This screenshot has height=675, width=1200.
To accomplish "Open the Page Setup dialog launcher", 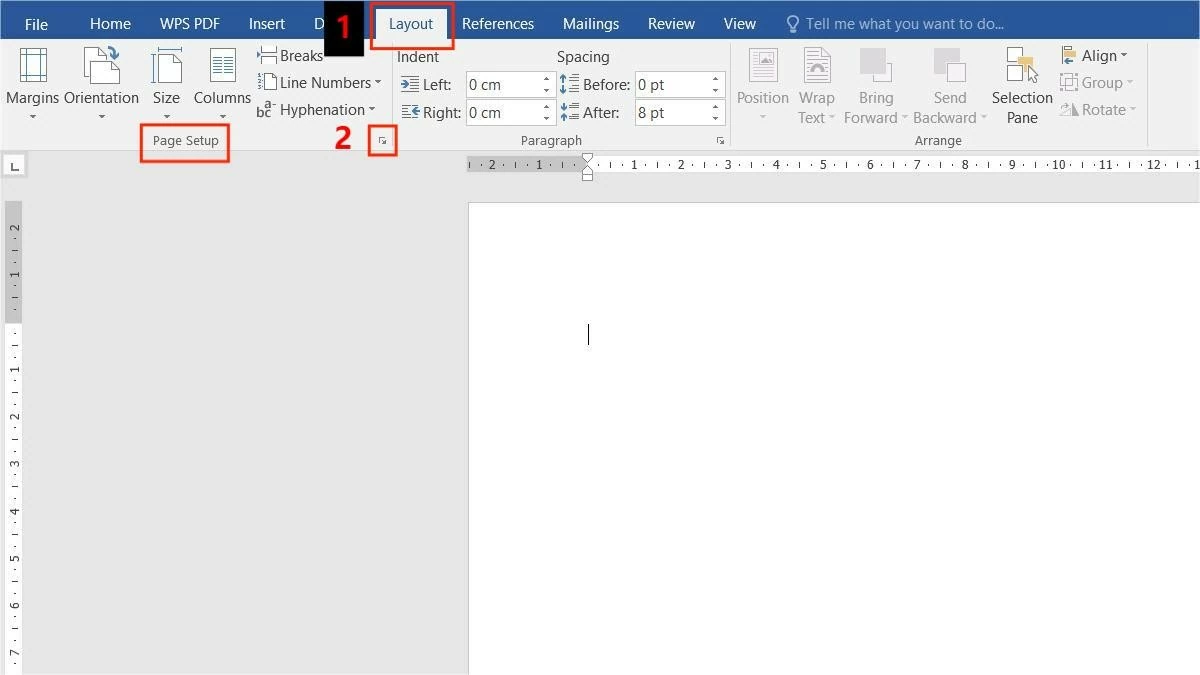I will [383, 141].
